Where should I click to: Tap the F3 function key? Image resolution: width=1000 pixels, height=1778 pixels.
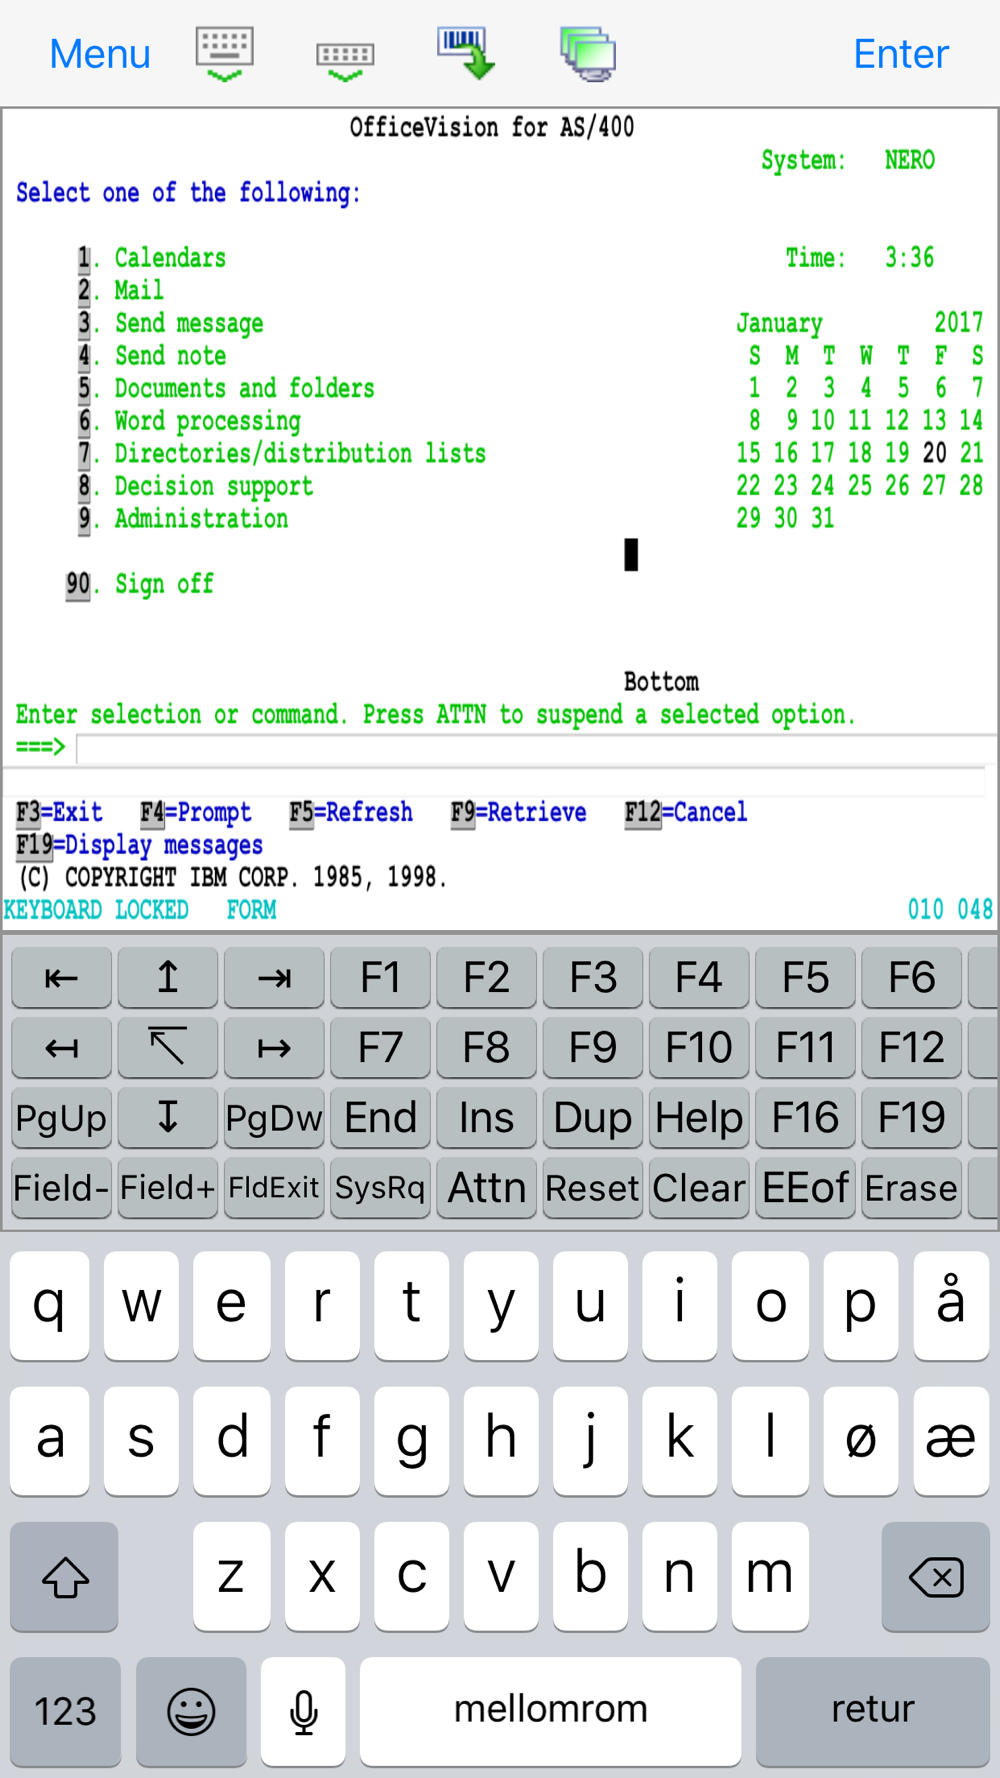coord(593,978)
